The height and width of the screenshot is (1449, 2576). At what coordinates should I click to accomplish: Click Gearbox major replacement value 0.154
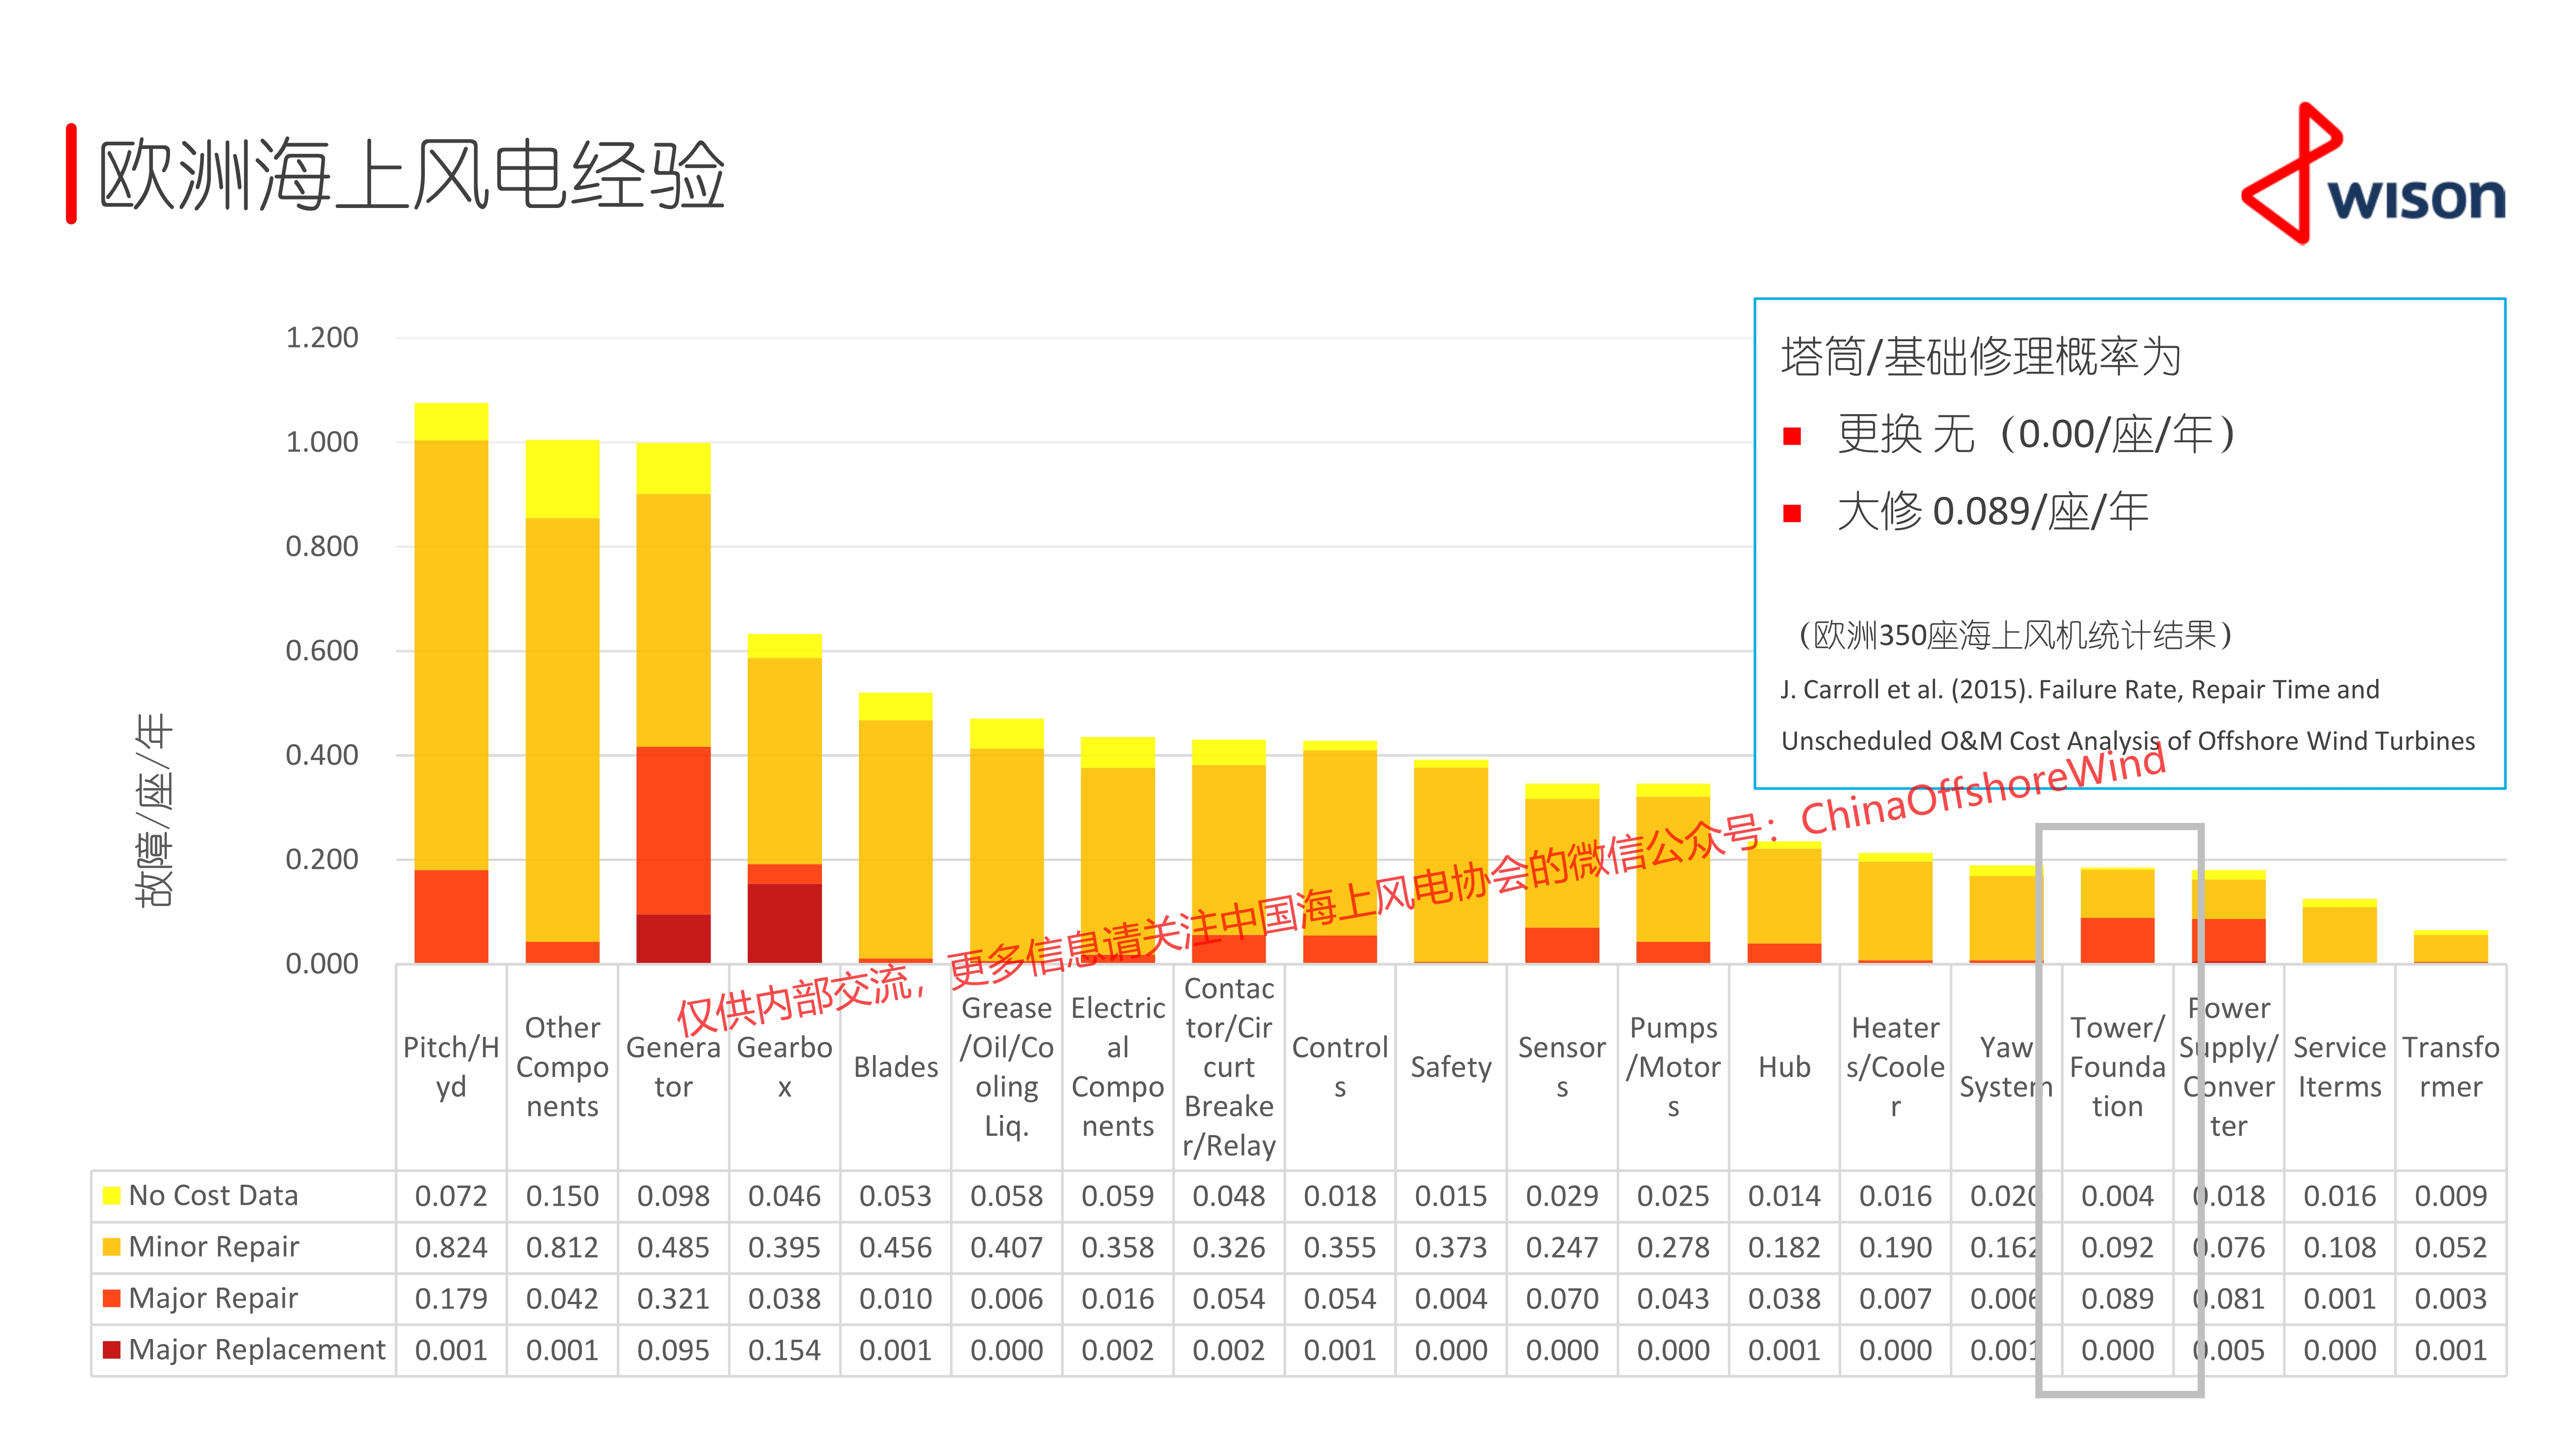[x=784, y=1351]
